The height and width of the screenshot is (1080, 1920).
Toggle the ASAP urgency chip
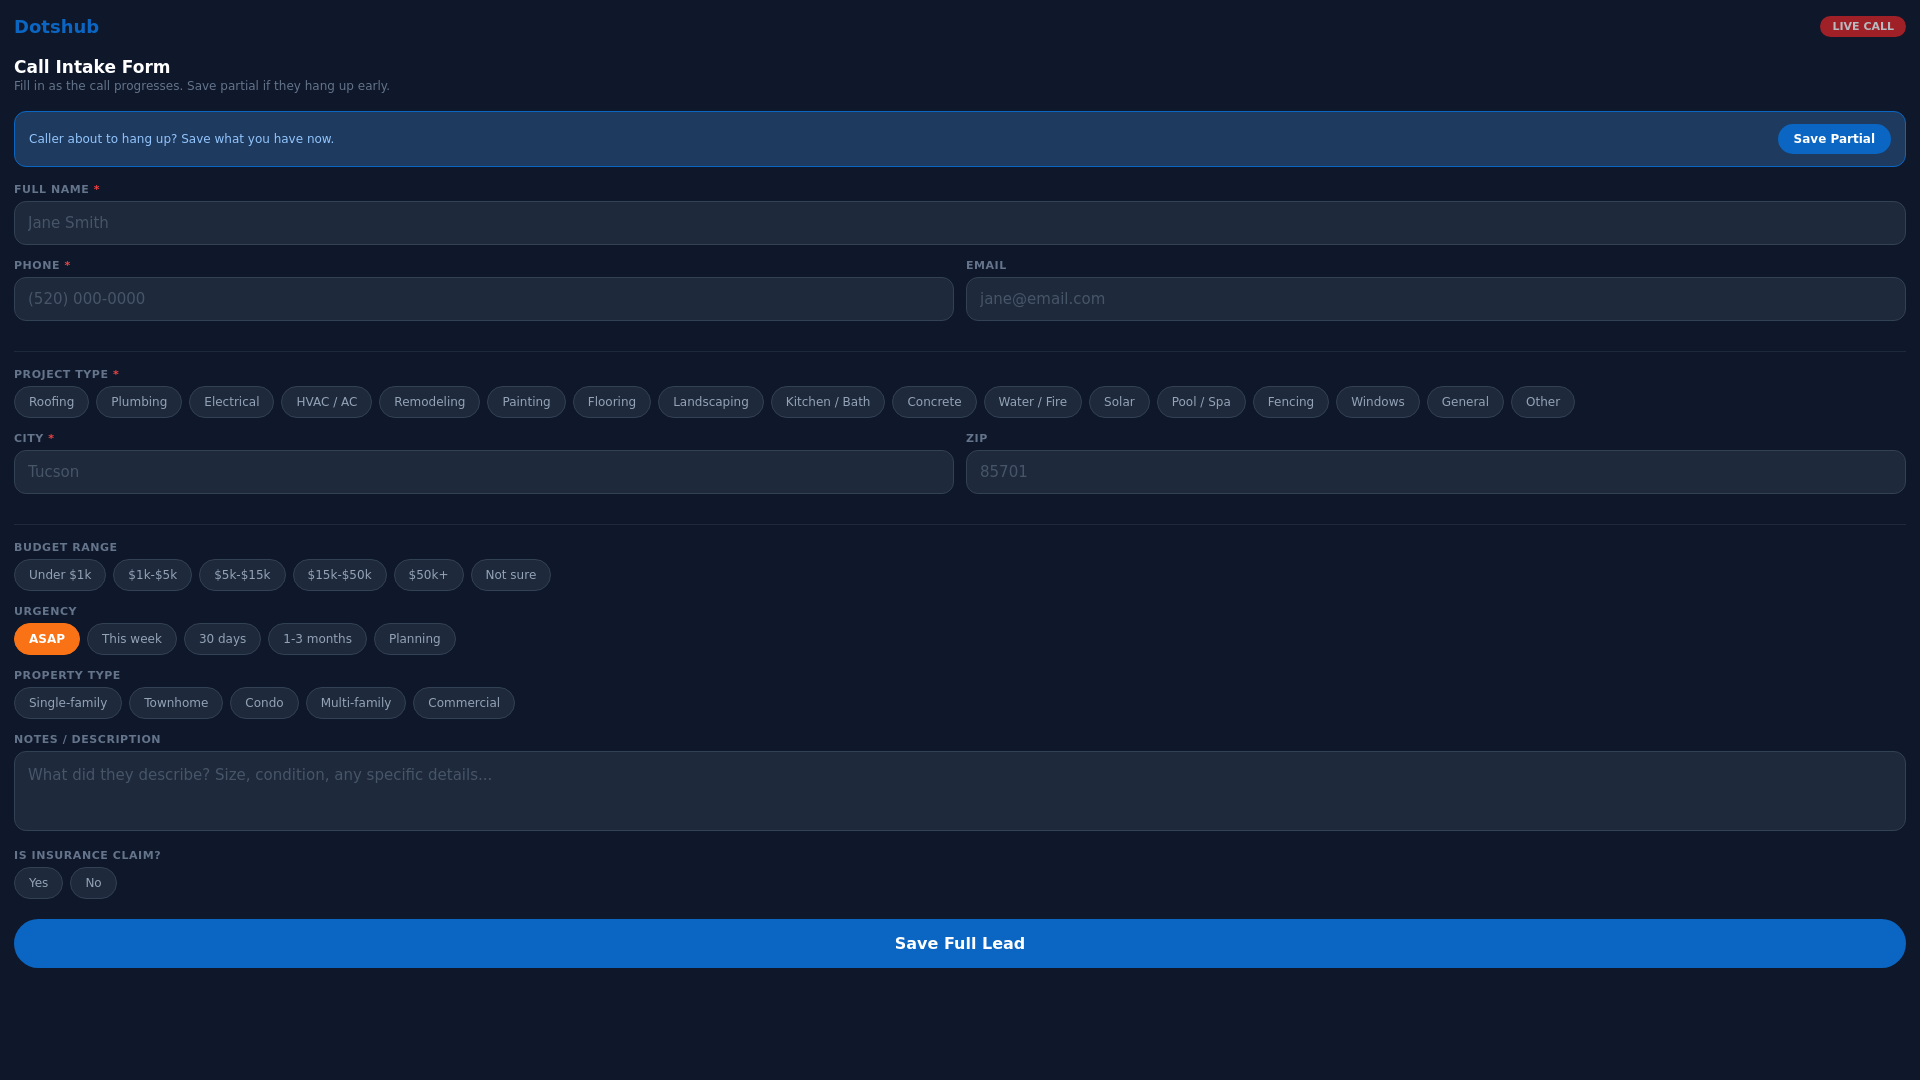point(47,639)
